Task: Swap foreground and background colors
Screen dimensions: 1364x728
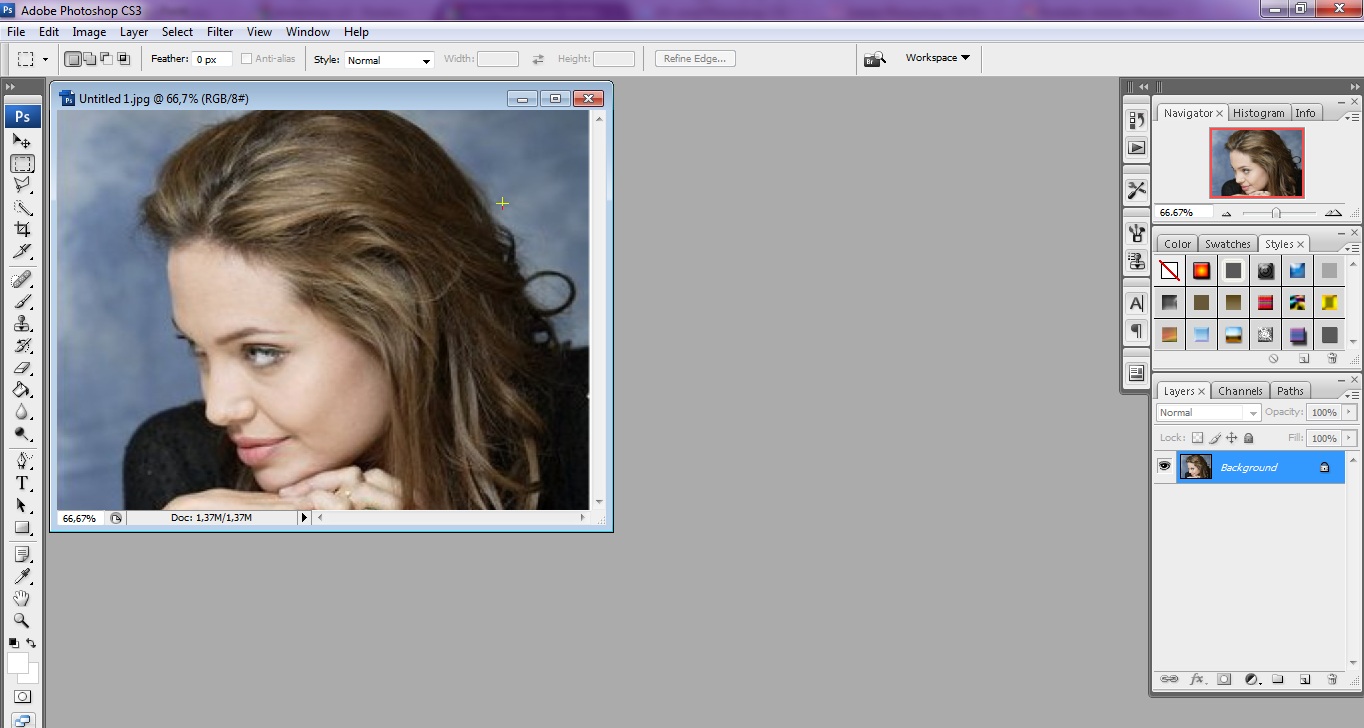Action: [x=32, y=643]
